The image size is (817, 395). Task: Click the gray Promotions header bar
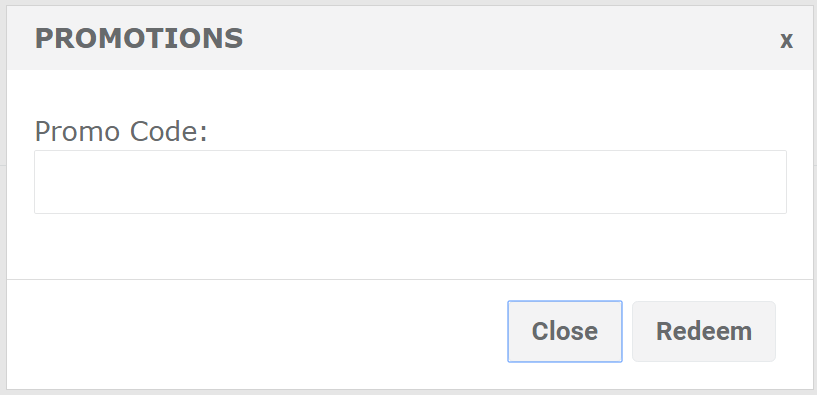point(410,38)
